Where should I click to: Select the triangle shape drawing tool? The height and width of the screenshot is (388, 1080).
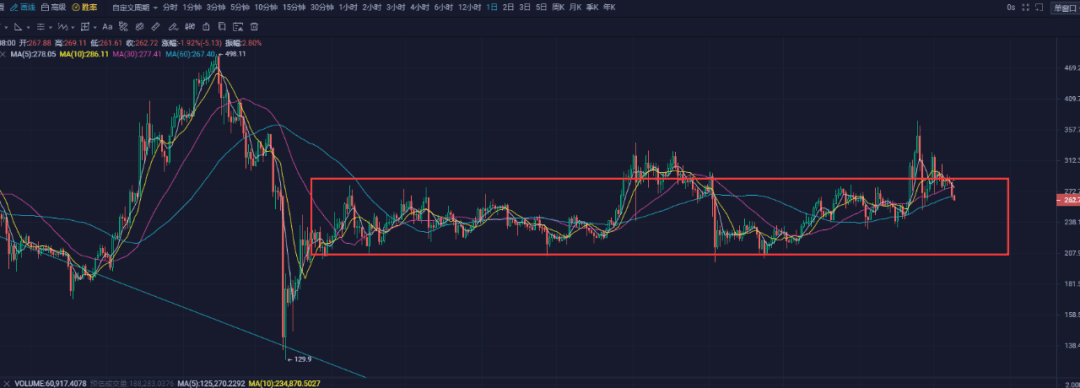(18, 27)
